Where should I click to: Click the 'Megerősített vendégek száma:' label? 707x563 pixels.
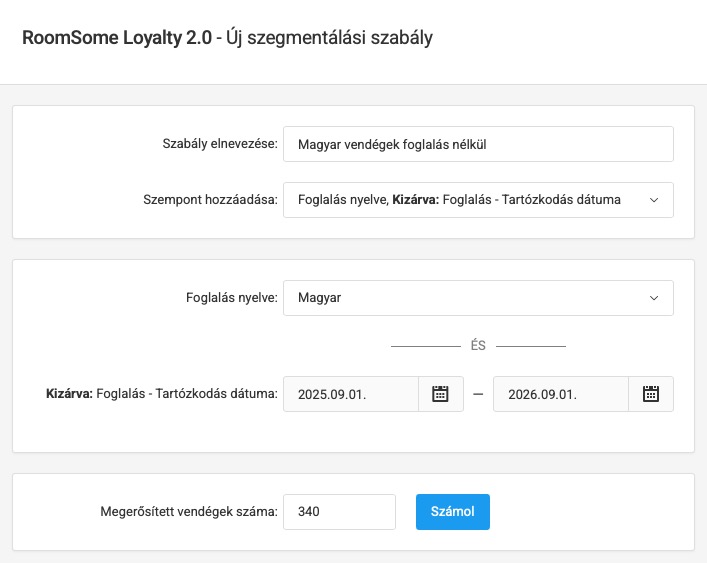click(188, 512)
